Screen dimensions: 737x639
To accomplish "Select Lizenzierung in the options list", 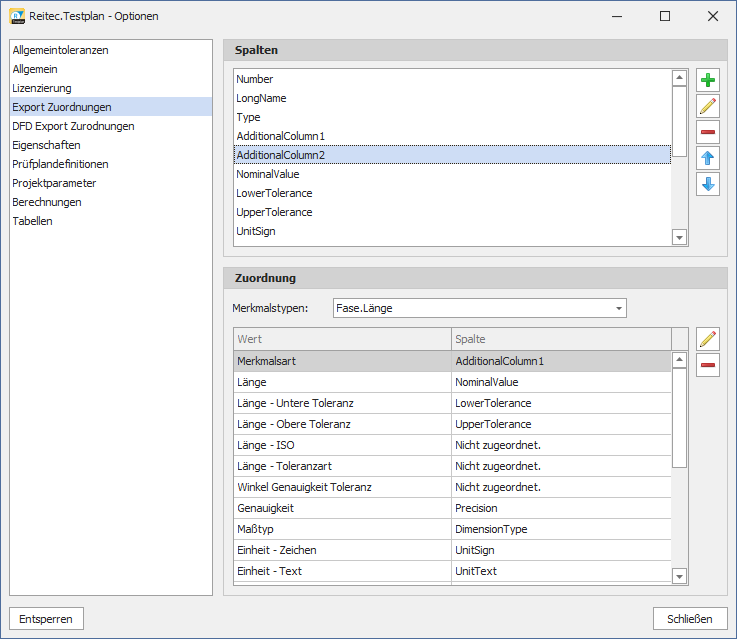I will (42, 88).
